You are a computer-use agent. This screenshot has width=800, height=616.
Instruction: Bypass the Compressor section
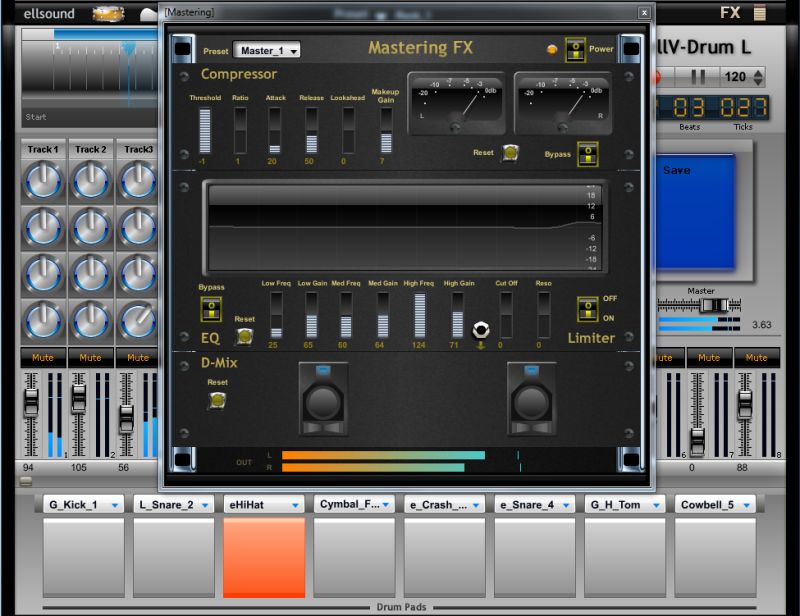[x=589, y=155]
